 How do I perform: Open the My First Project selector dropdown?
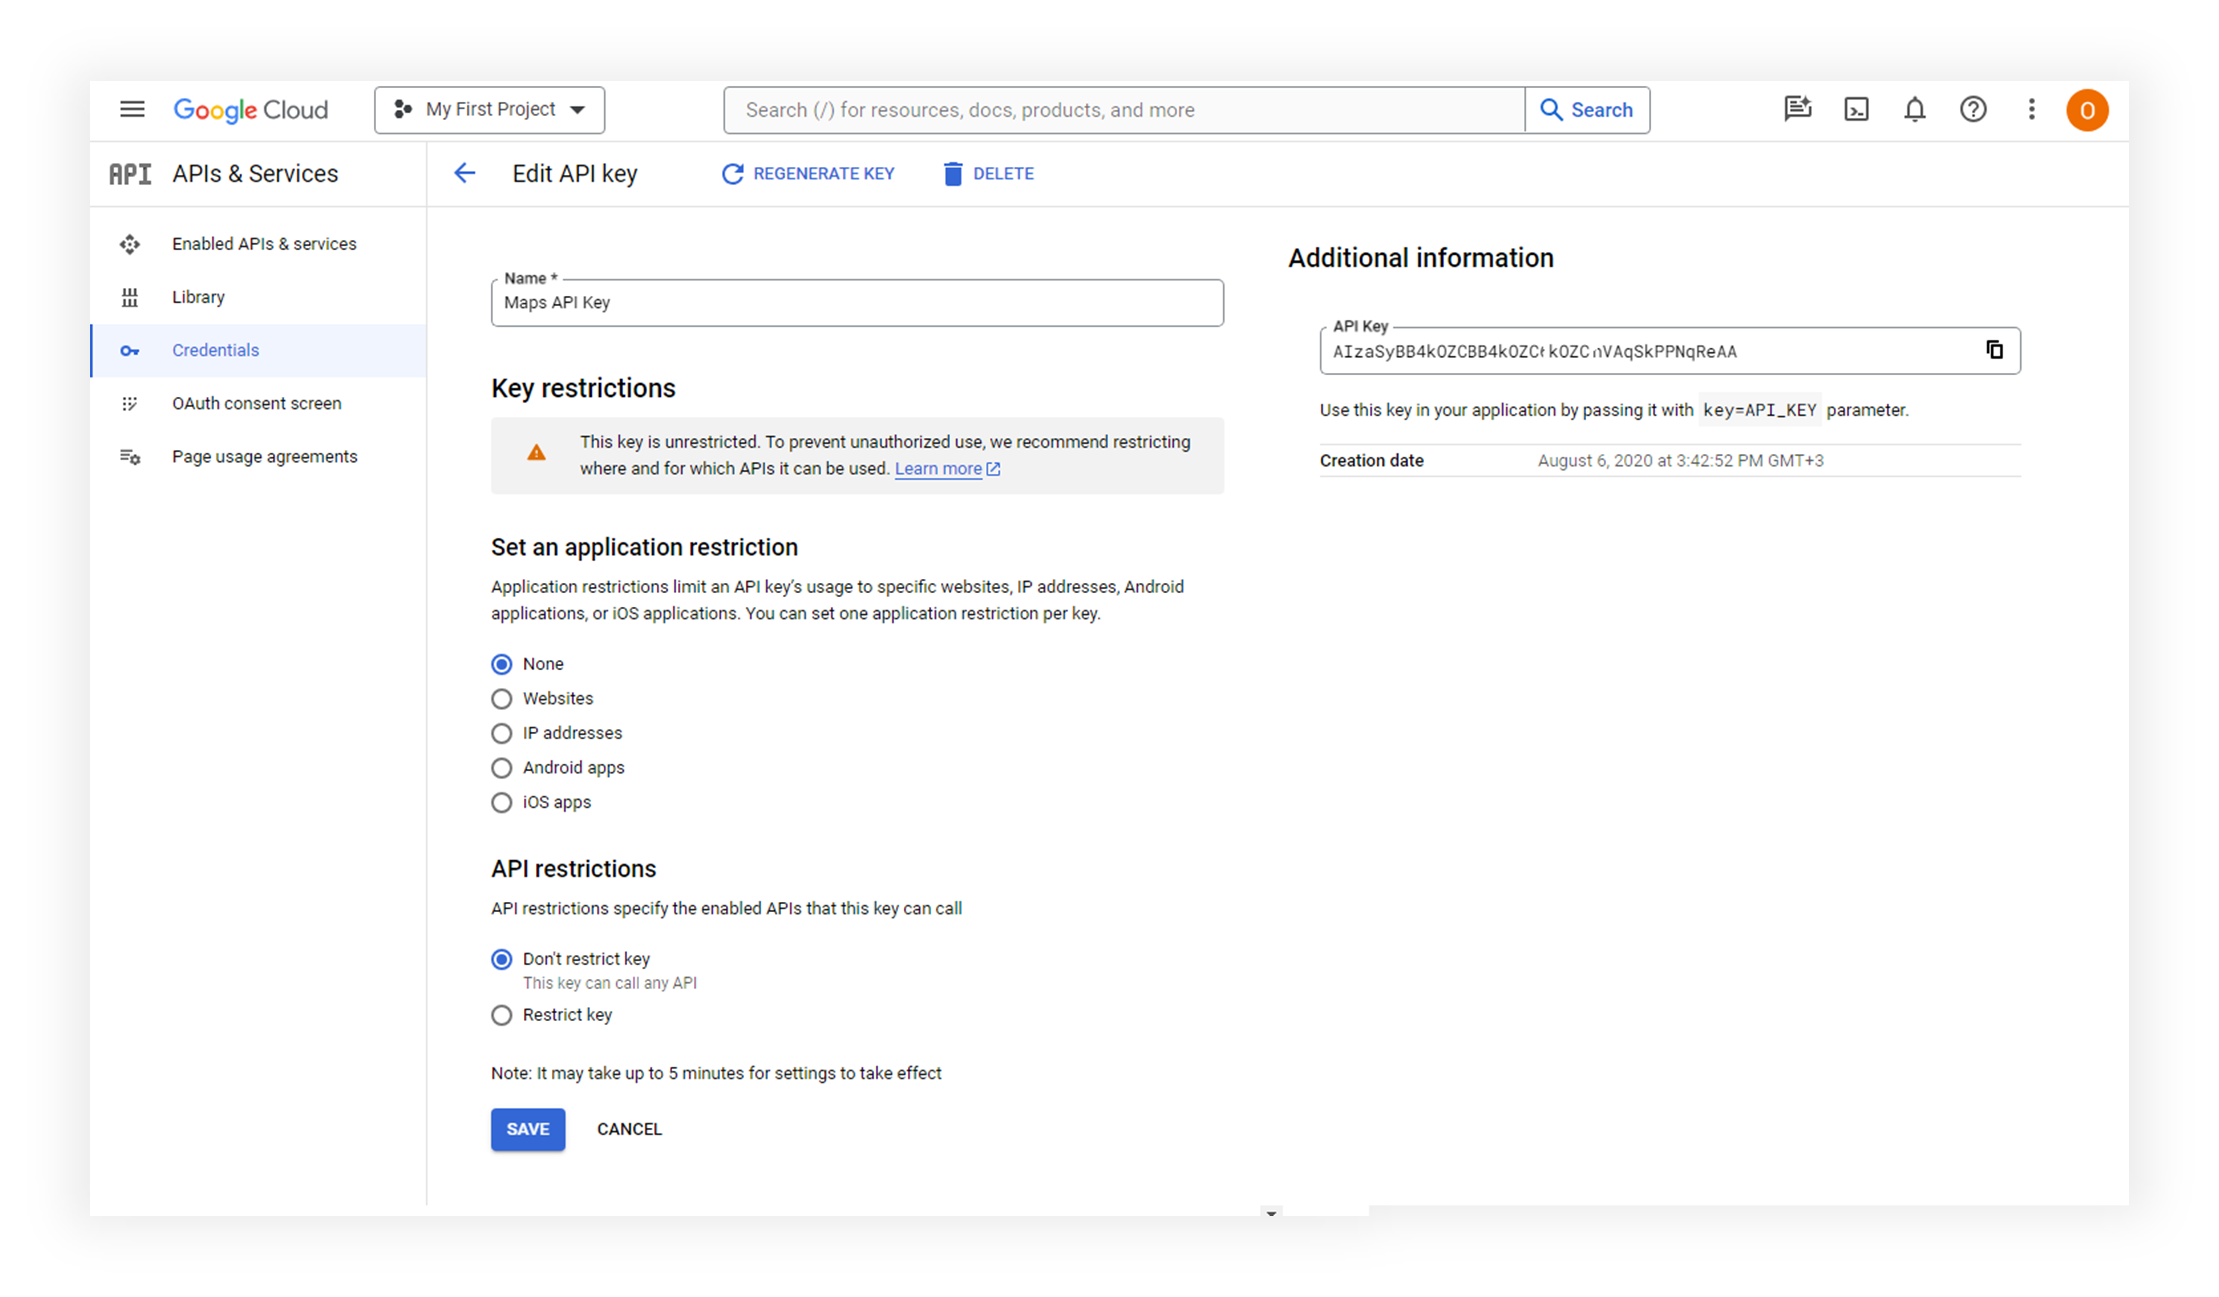pos(489,110)
